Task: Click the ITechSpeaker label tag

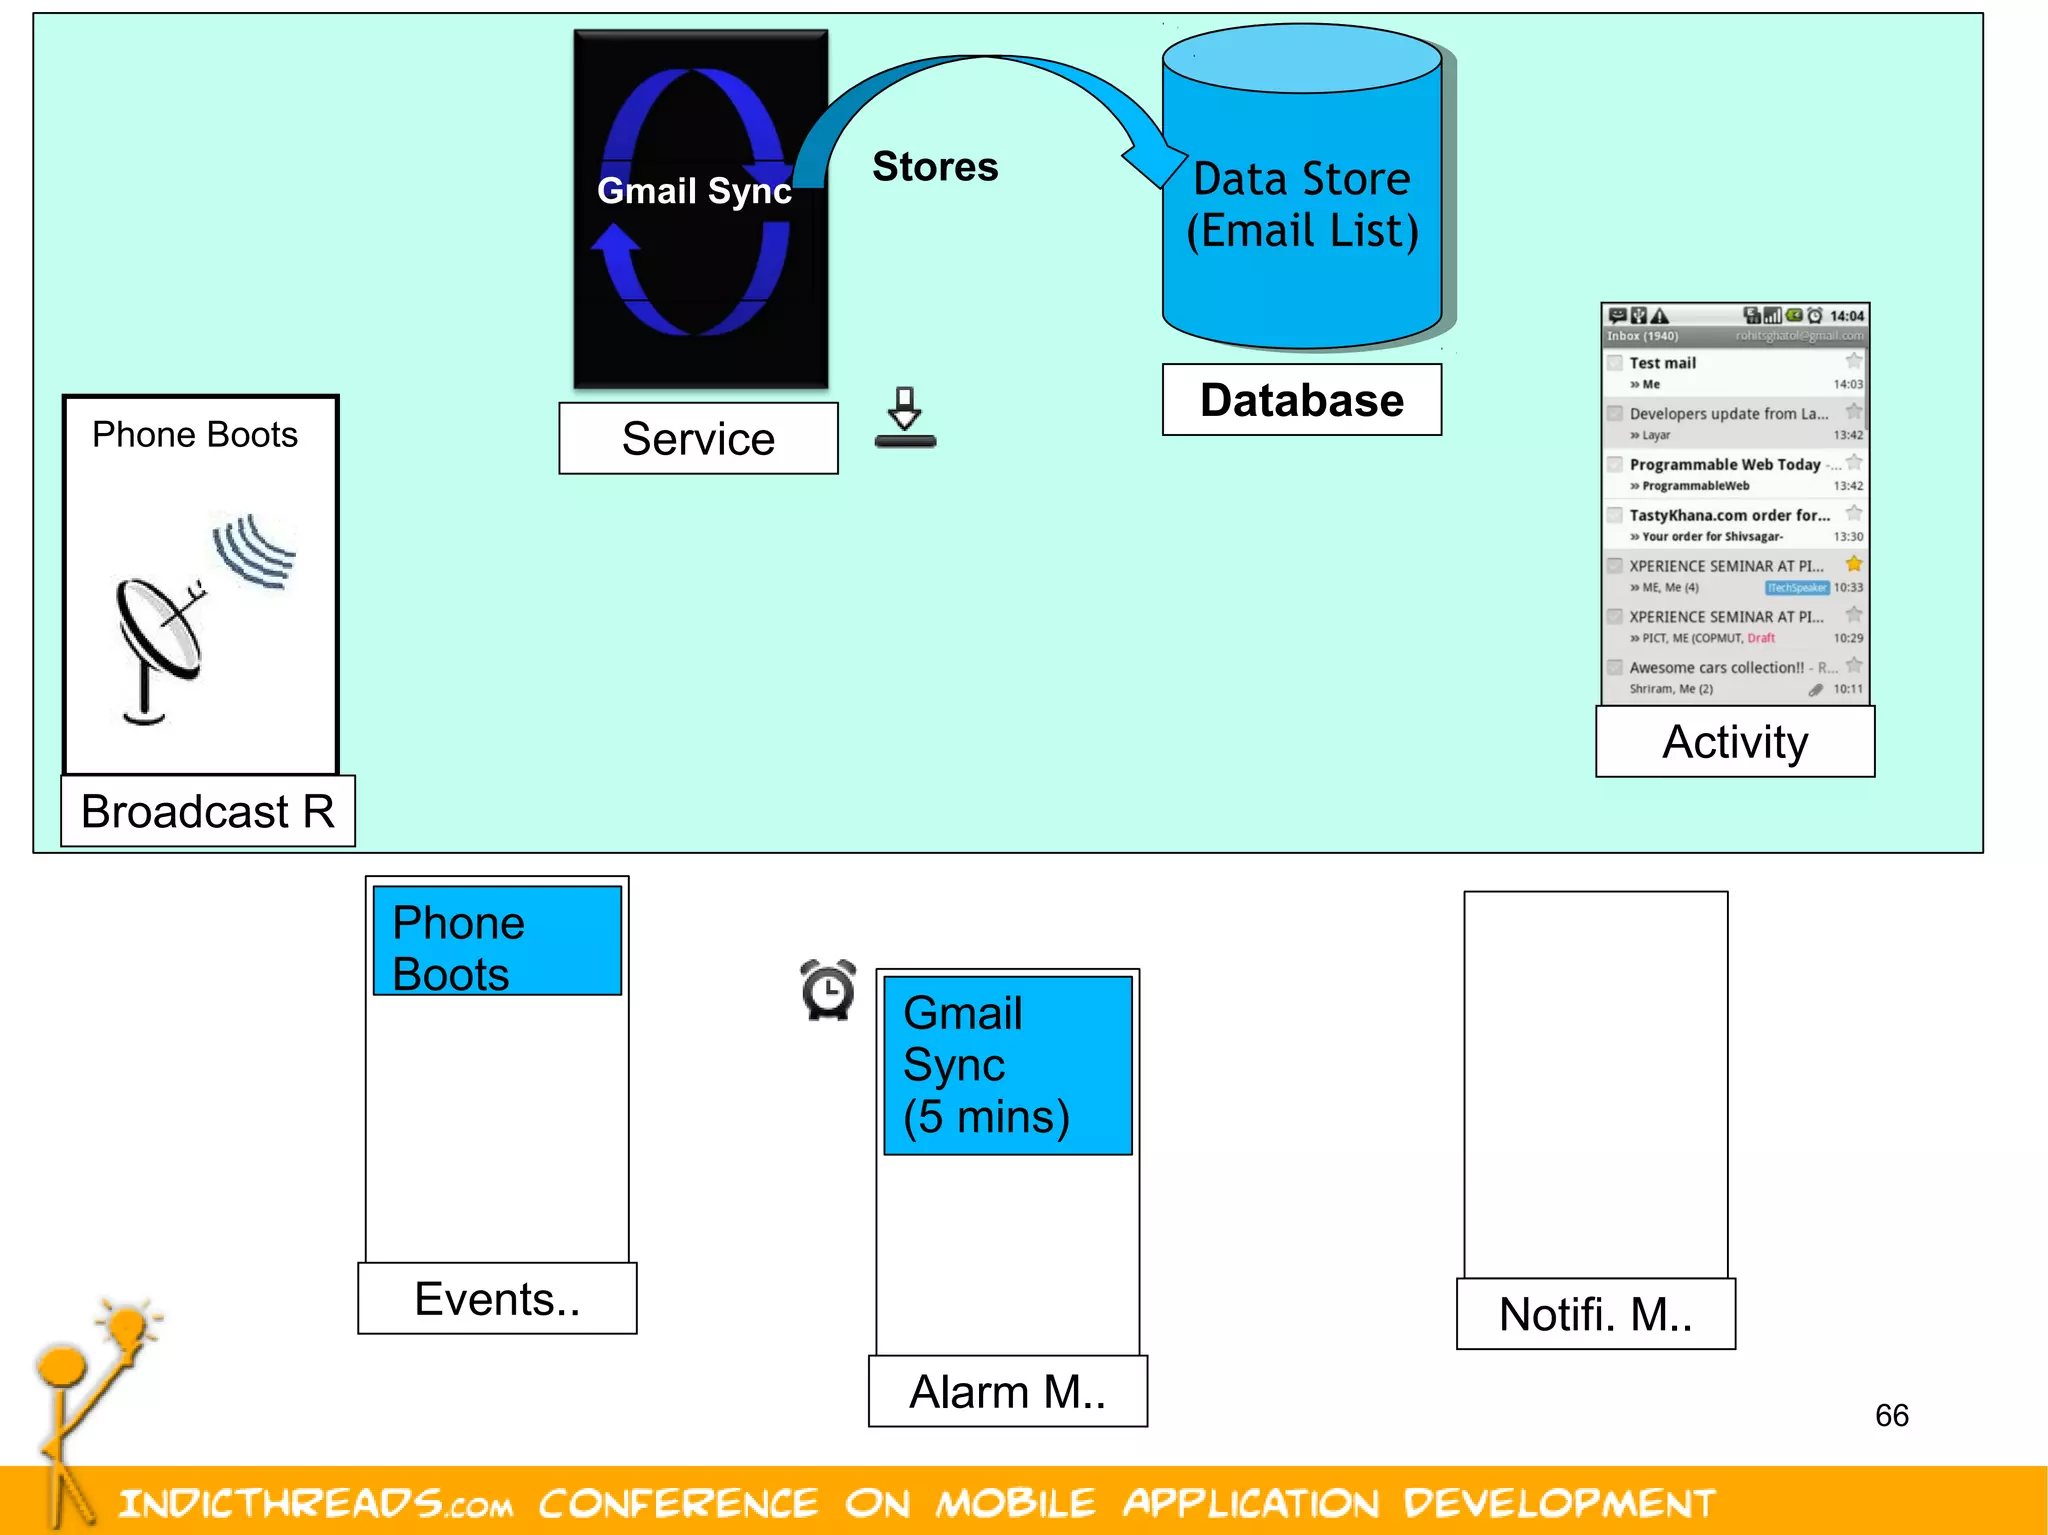Action: pyautogui.click(x=1796, y=588)
